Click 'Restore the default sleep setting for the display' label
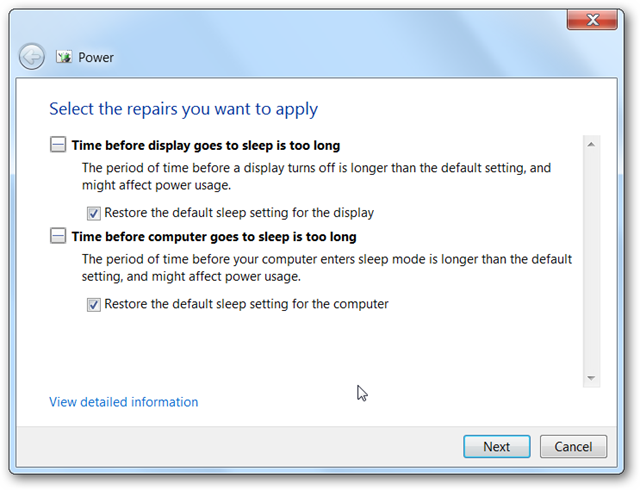Screen dimensions: 640x490 (x=239, y=213)
